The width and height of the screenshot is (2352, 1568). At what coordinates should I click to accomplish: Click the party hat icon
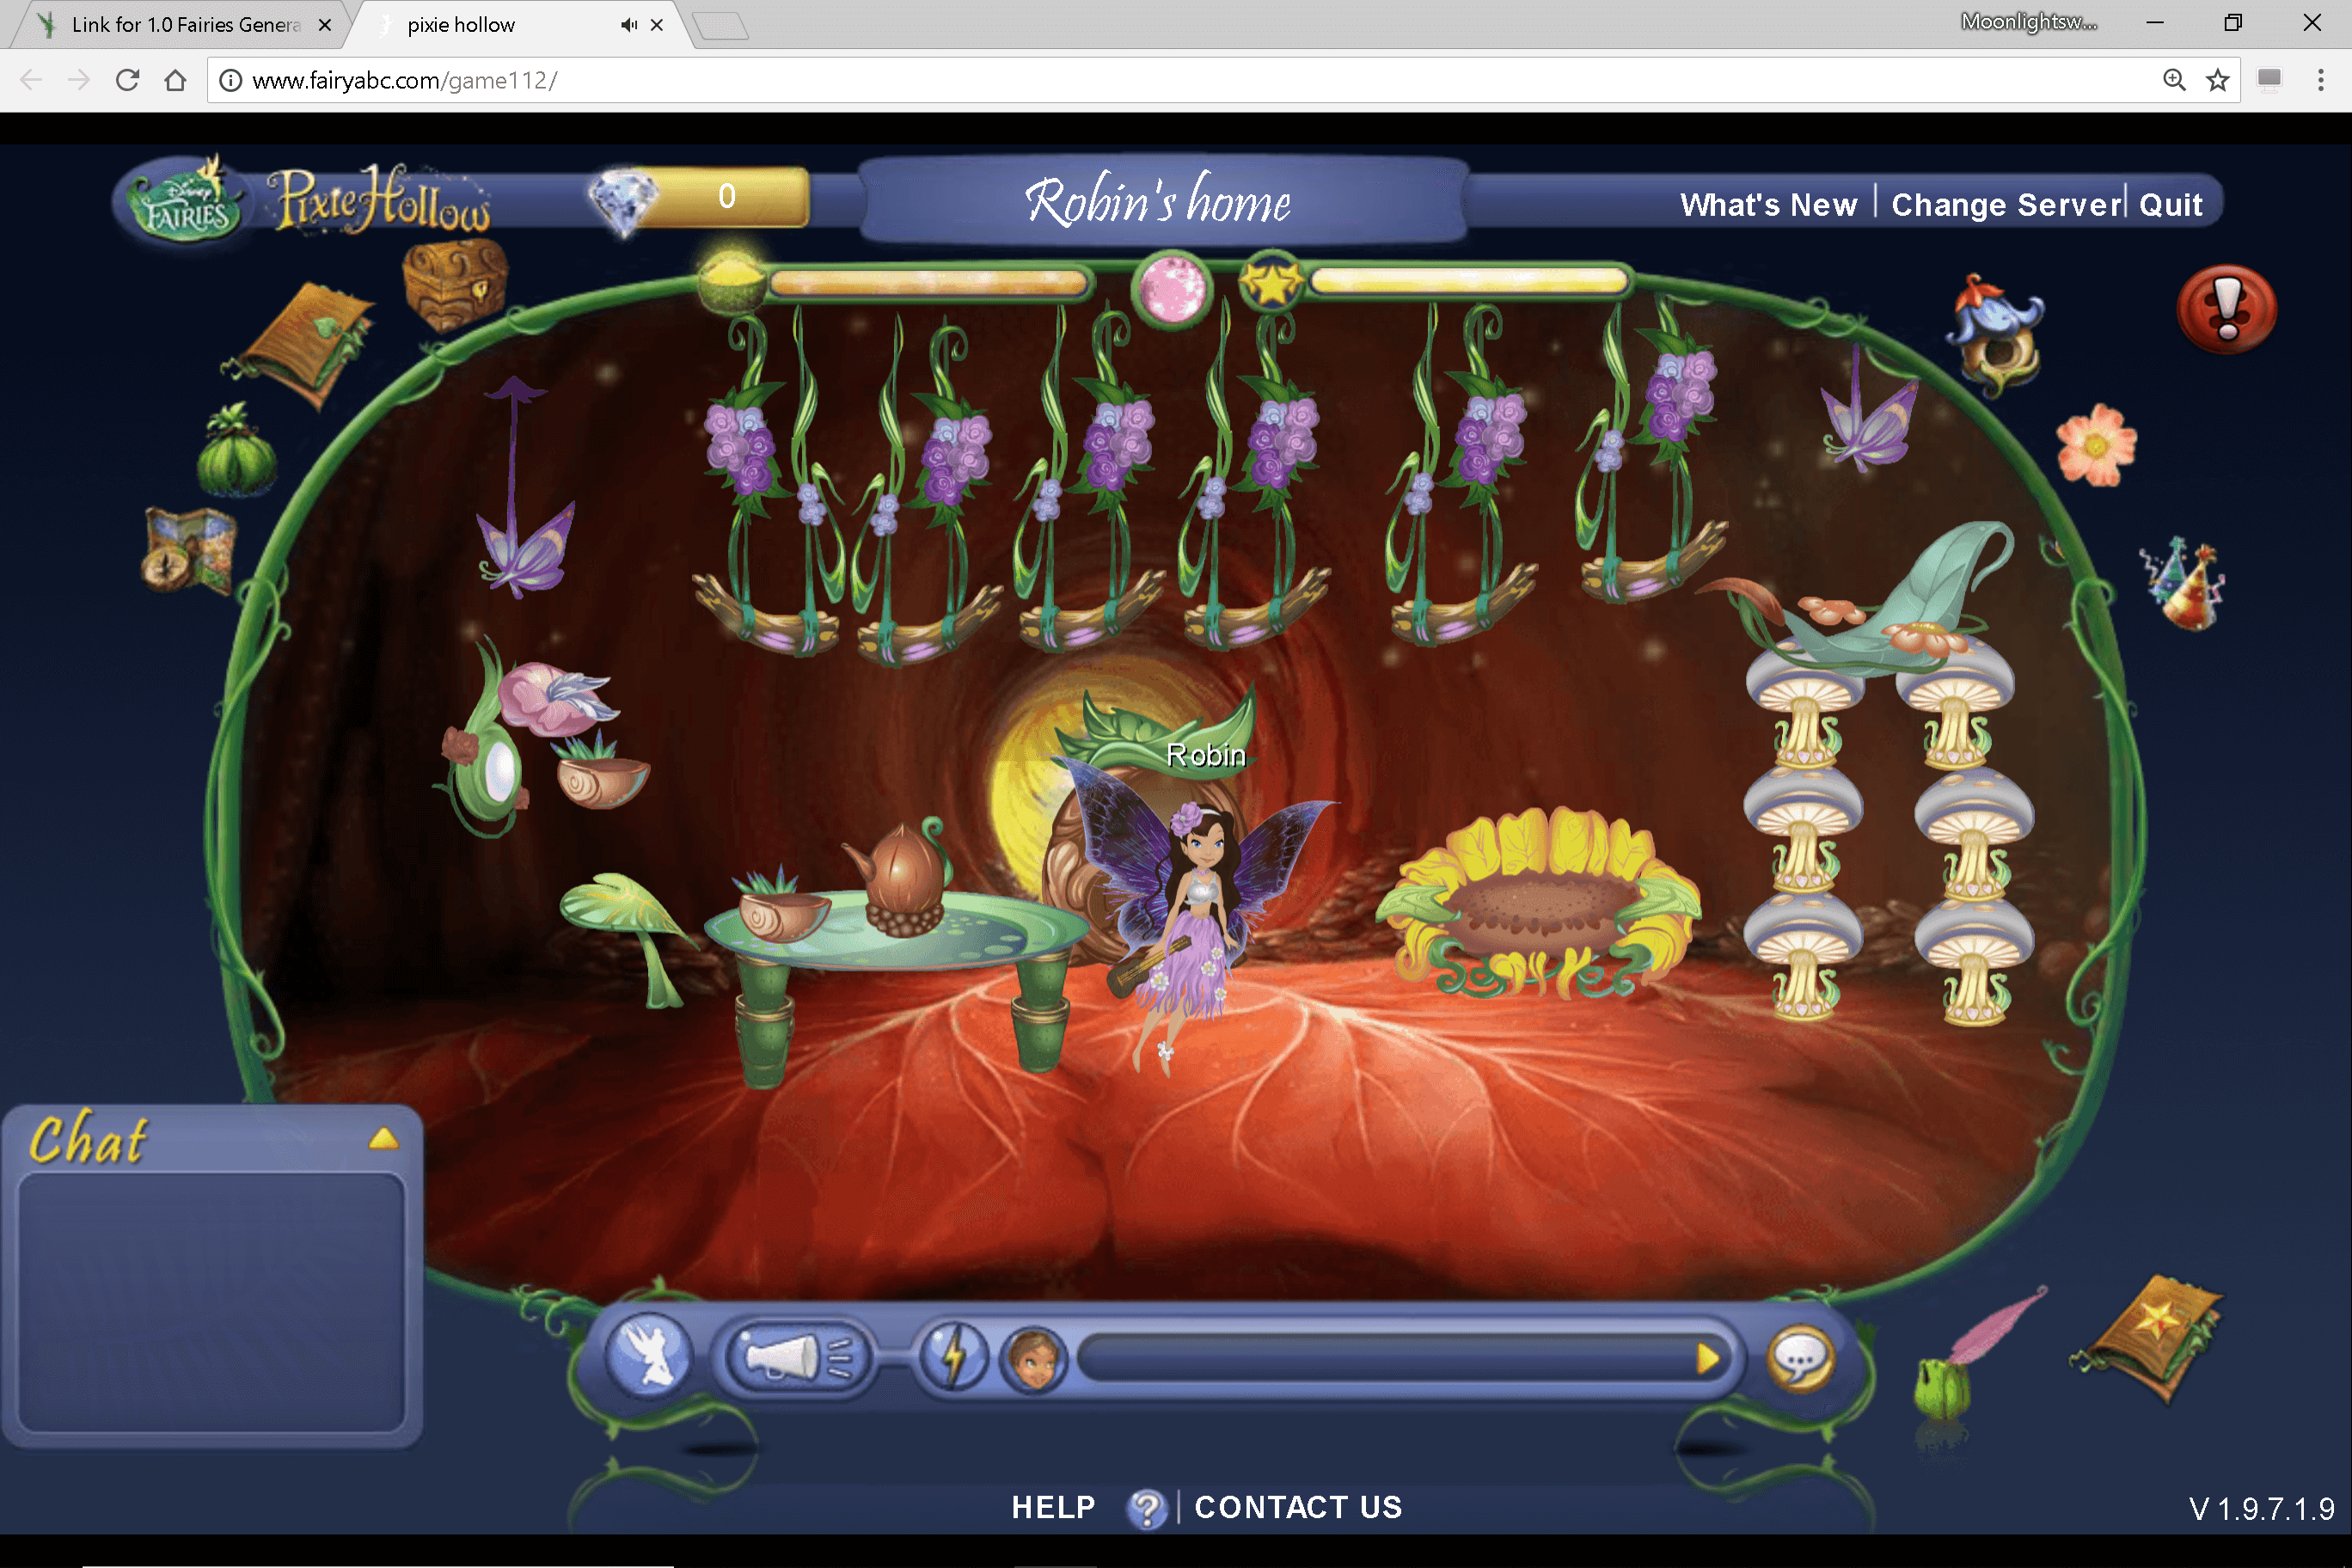pyautogui.click(x=2184, y=585)
